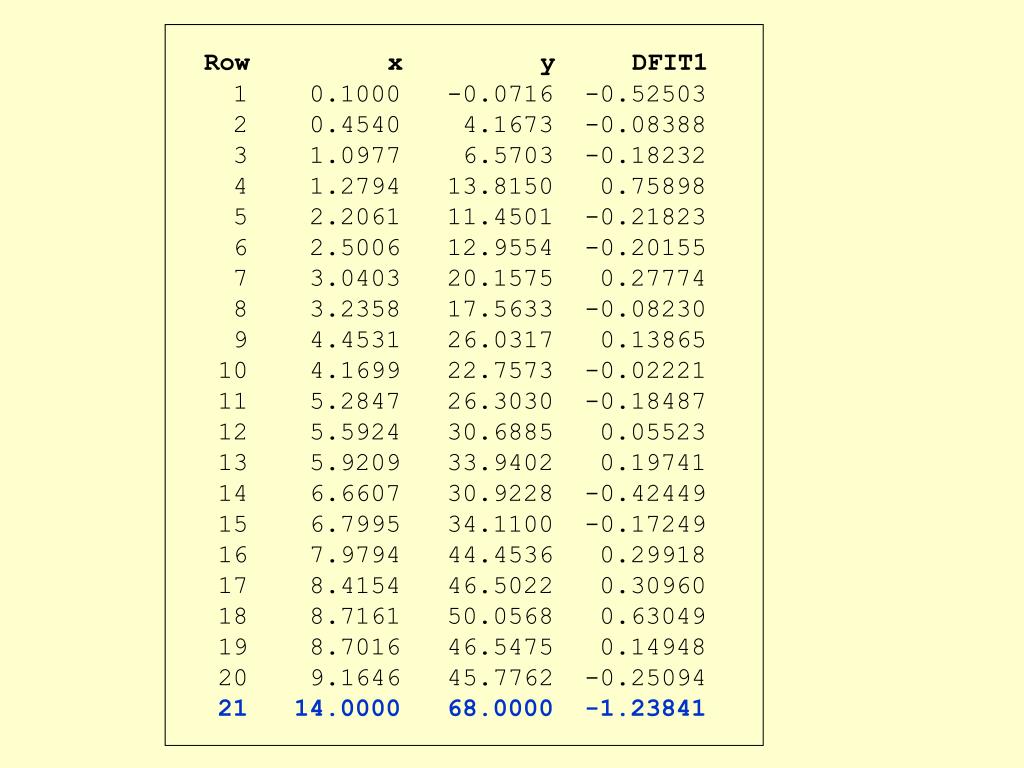Select DFIT1 value 0.75898
Viewport: 1024px width, 768px height.
pos(653,186)
